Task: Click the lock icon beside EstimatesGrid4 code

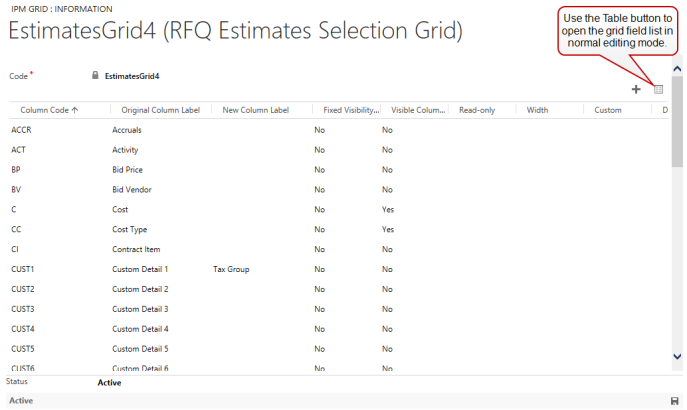Action: 95,75
